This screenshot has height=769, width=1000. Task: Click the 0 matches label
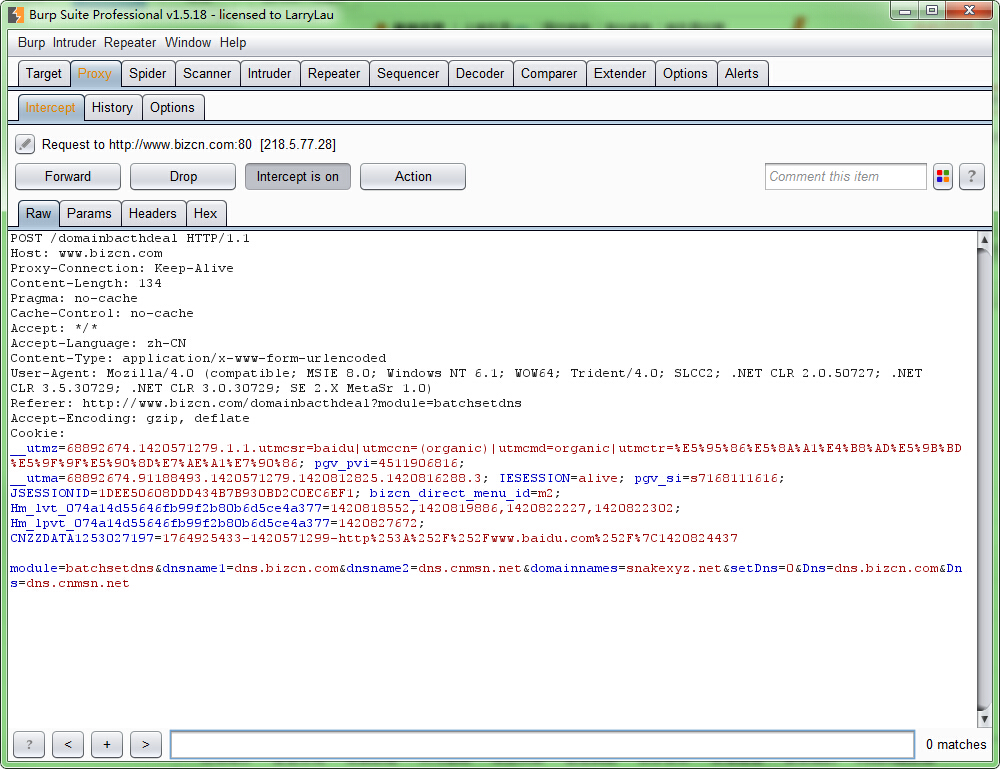coord(955,744)
